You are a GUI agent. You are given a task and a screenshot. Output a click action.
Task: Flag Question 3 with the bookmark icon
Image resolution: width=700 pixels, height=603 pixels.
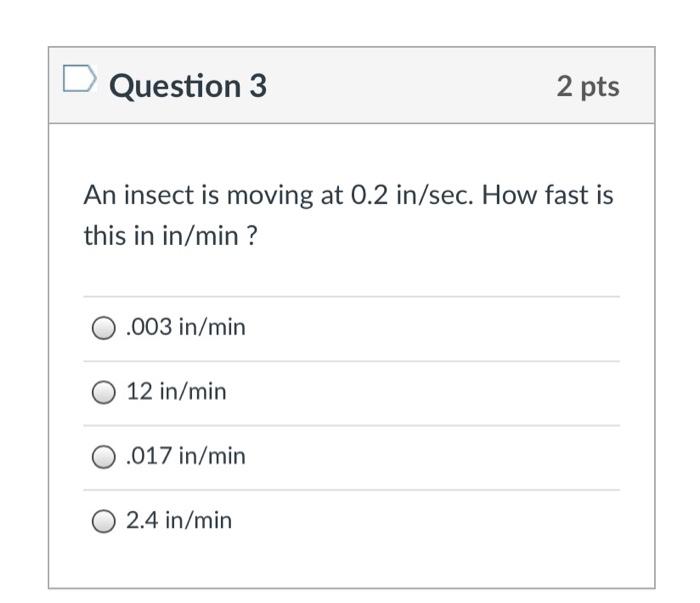[x=77, y=79]
